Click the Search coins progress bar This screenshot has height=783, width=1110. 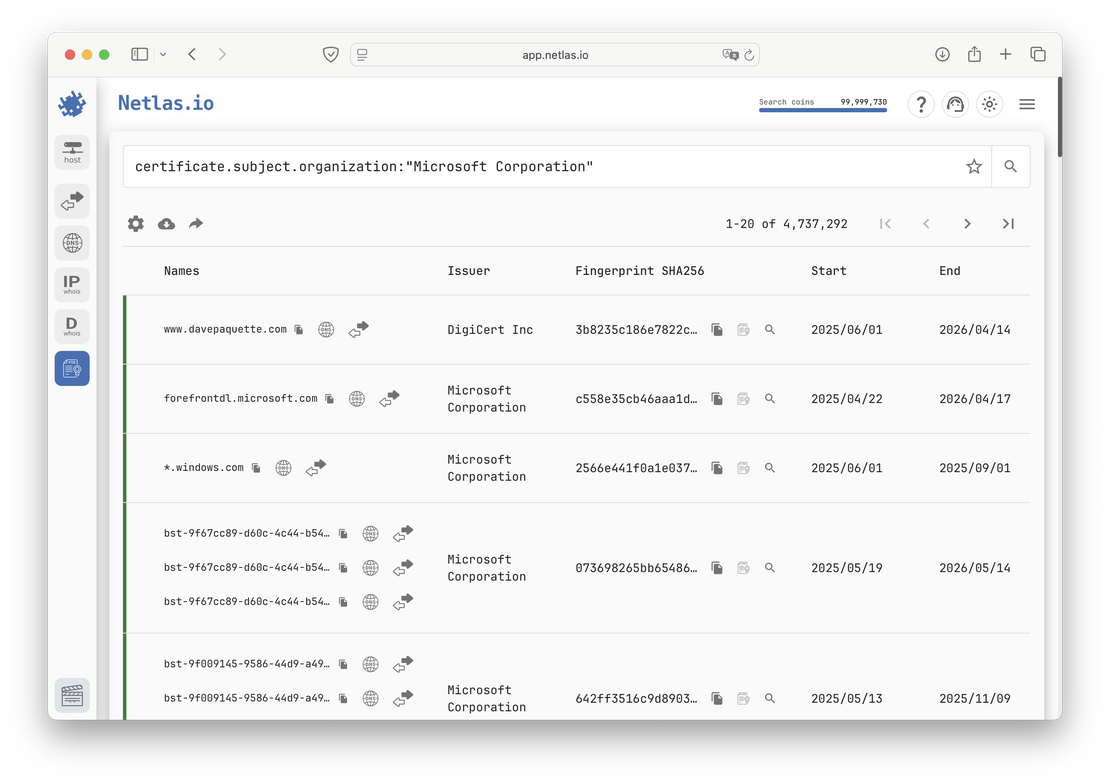[822, 109]
